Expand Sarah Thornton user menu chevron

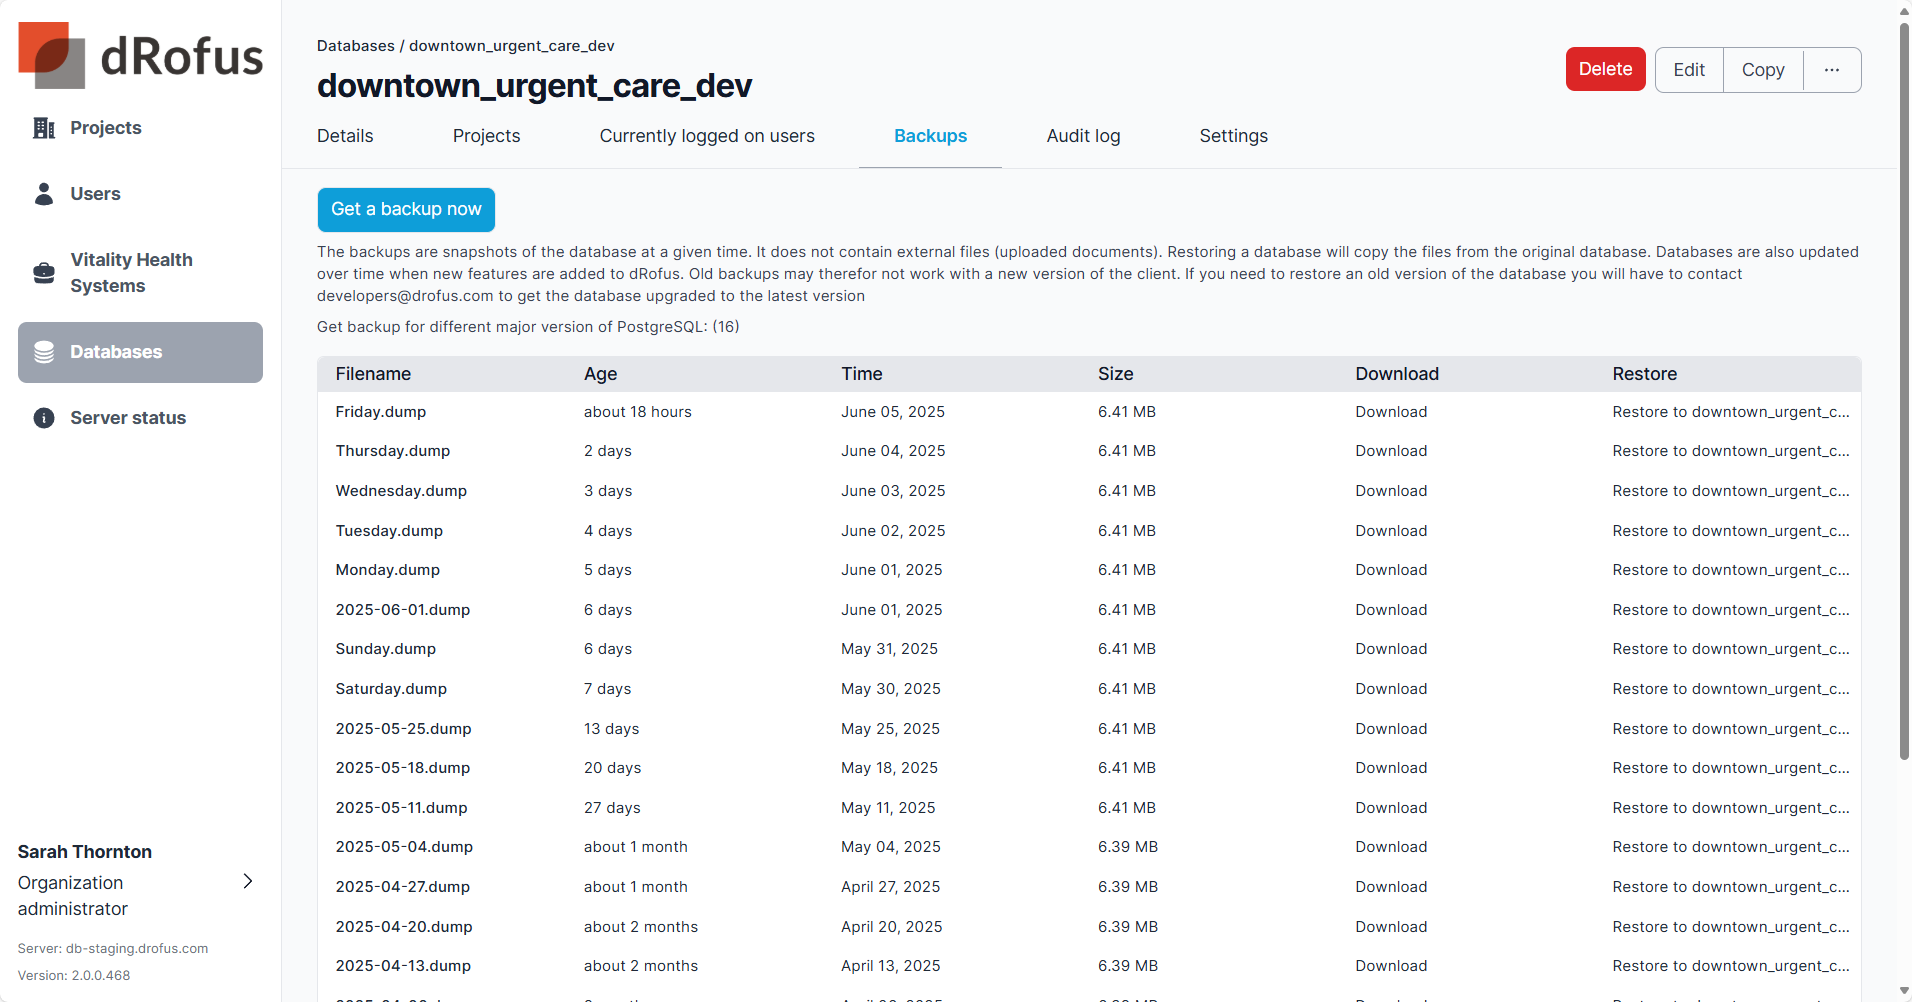(248, 881)
